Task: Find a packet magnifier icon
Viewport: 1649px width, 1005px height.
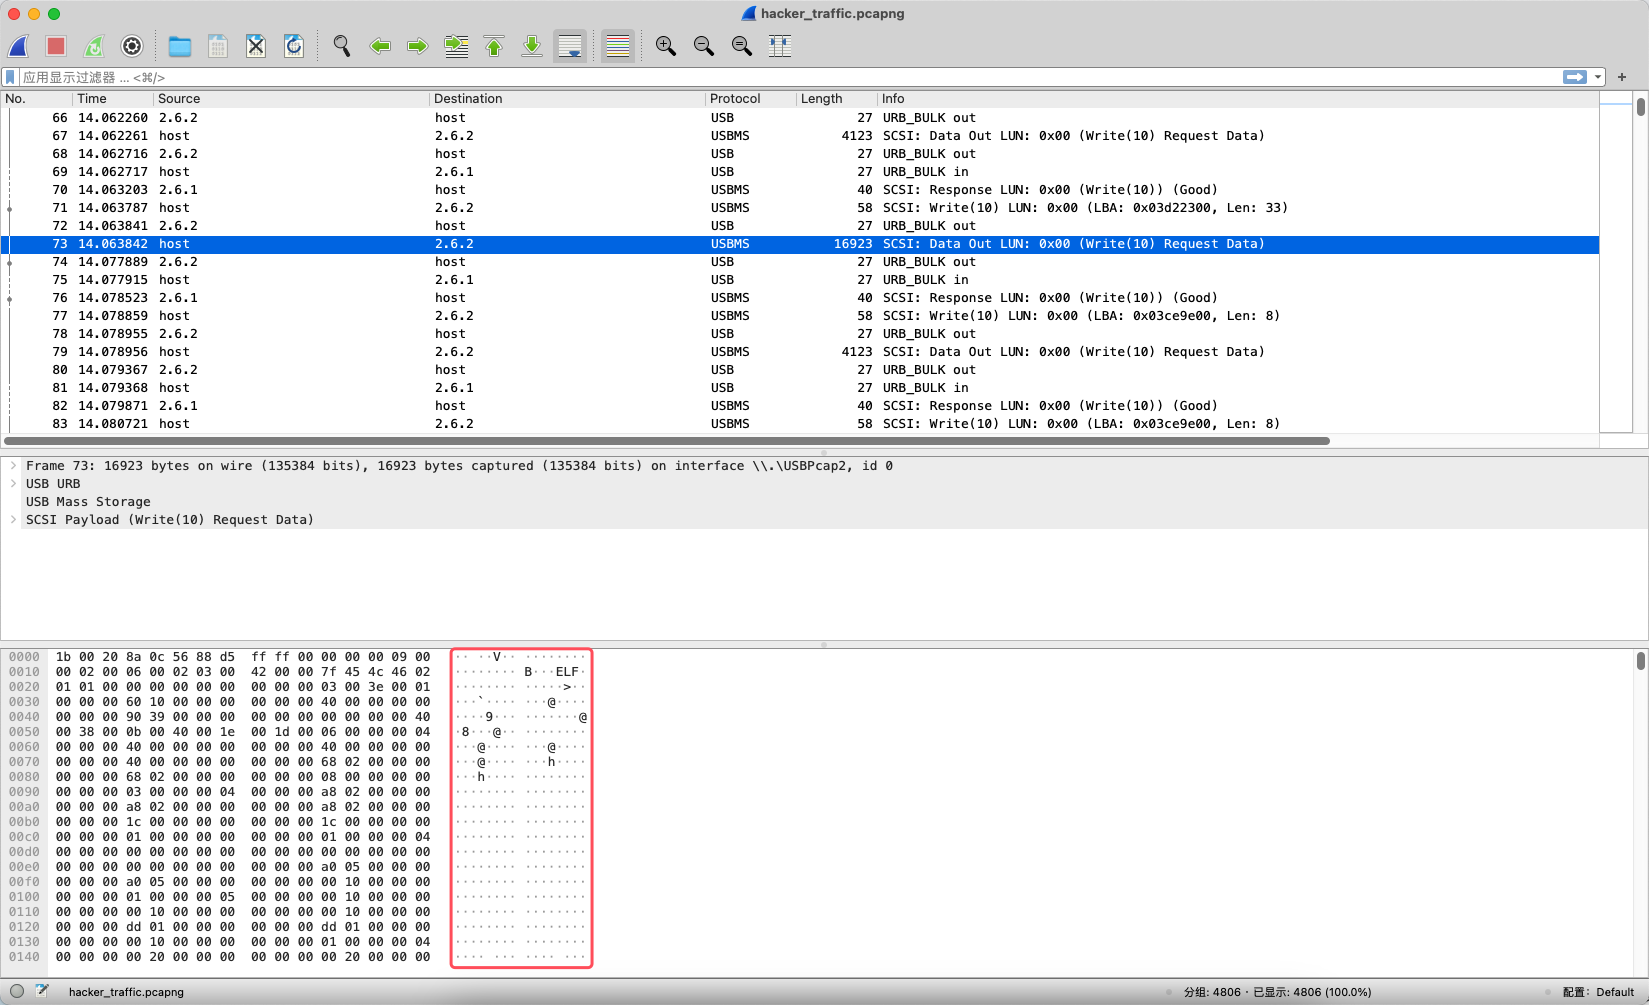Action: coord(342,46)
